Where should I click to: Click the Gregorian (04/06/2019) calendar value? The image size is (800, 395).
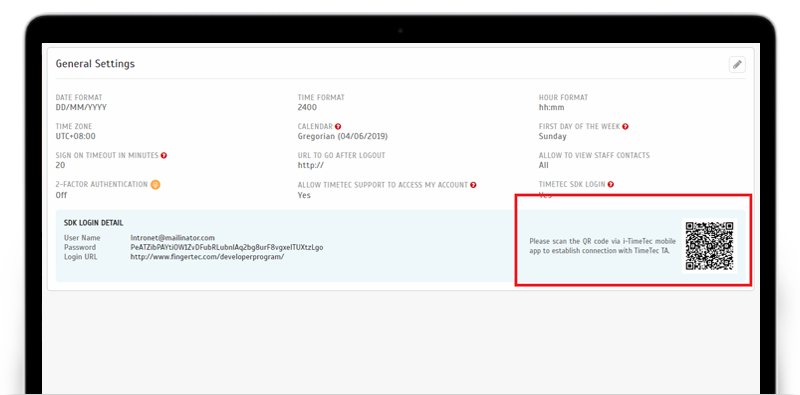pyautogui.click(x=343, y=137)
